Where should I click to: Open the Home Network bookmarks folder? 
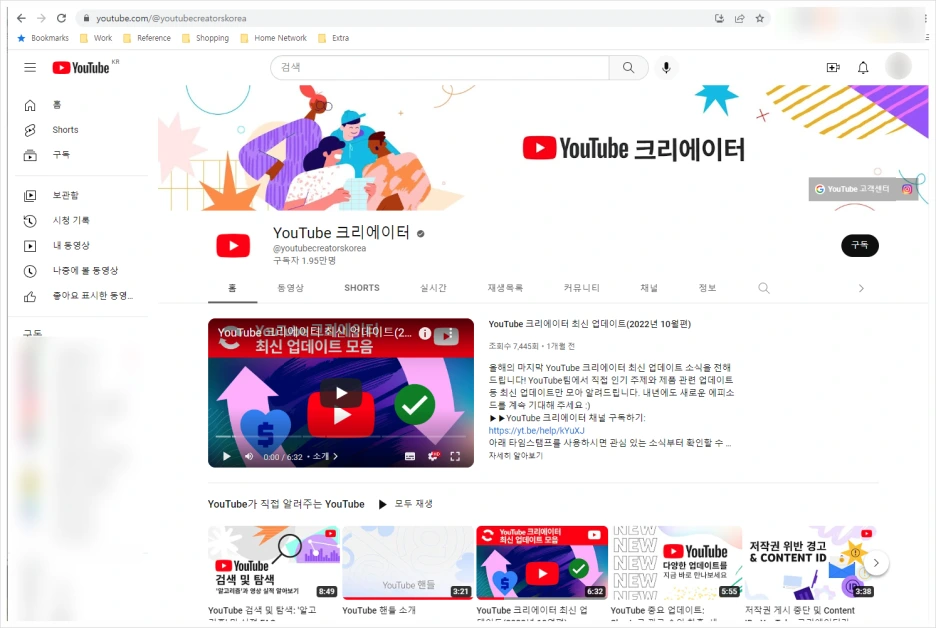[x=273, y=38]
